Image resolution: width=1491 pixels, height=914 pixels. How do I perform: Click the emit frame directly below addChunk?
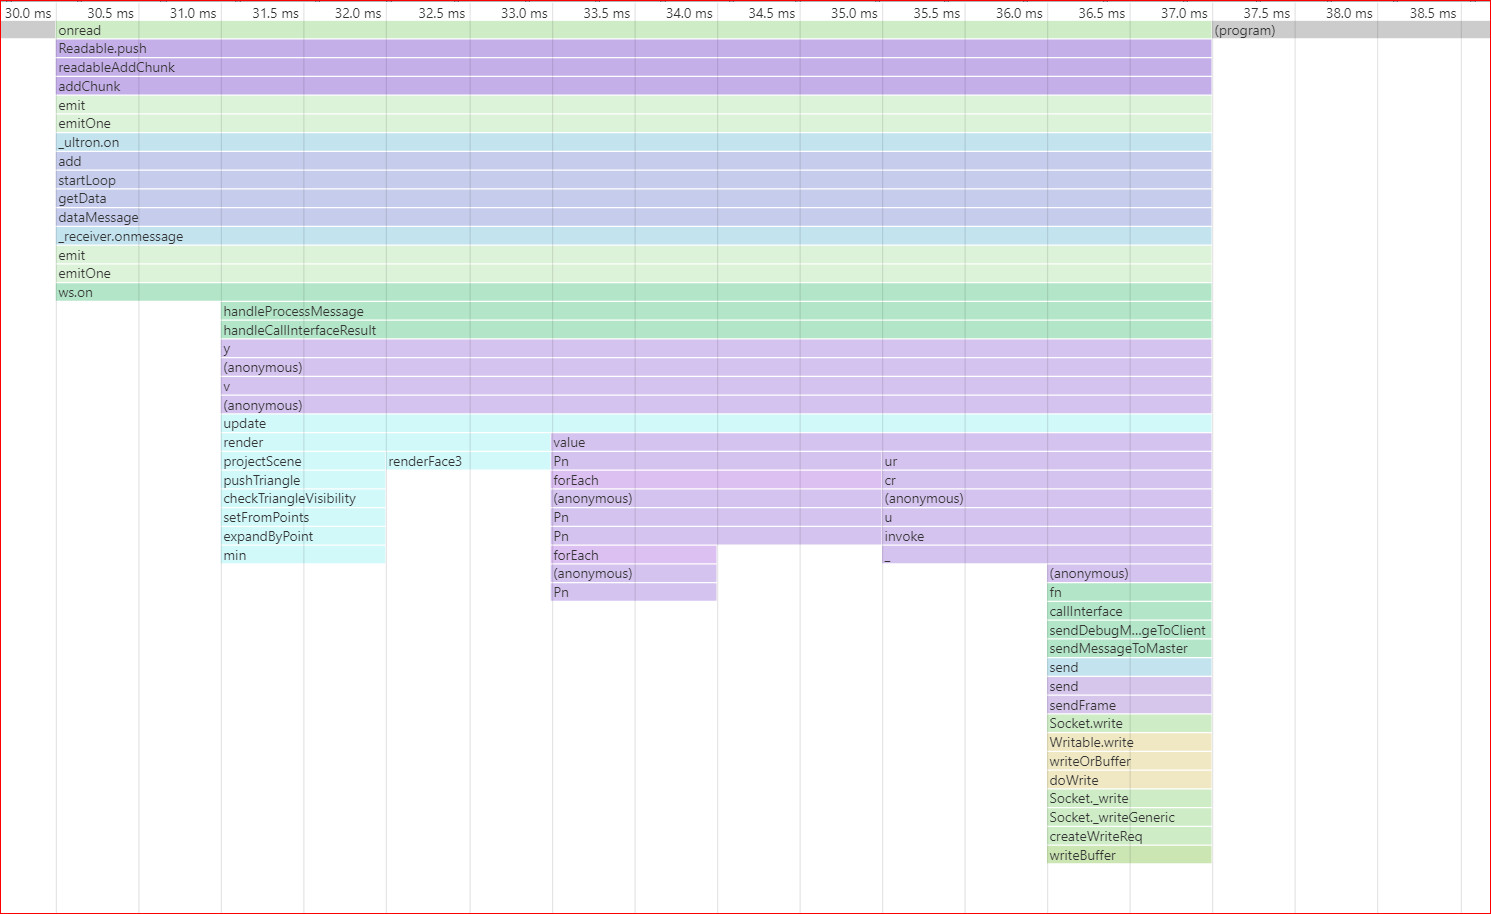pos(634,105)
